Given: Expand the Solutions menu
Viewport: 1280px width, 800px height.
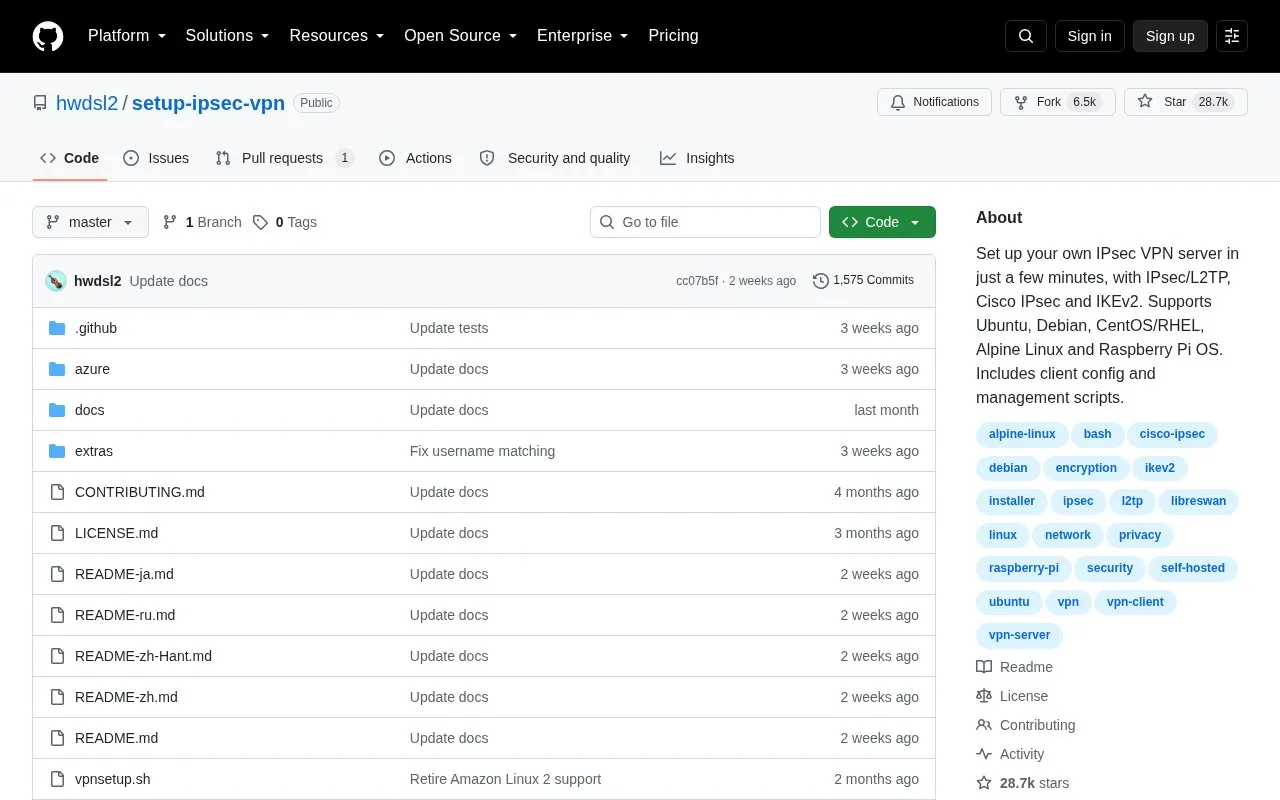Looking at the screenshot, I should point(228,36).
